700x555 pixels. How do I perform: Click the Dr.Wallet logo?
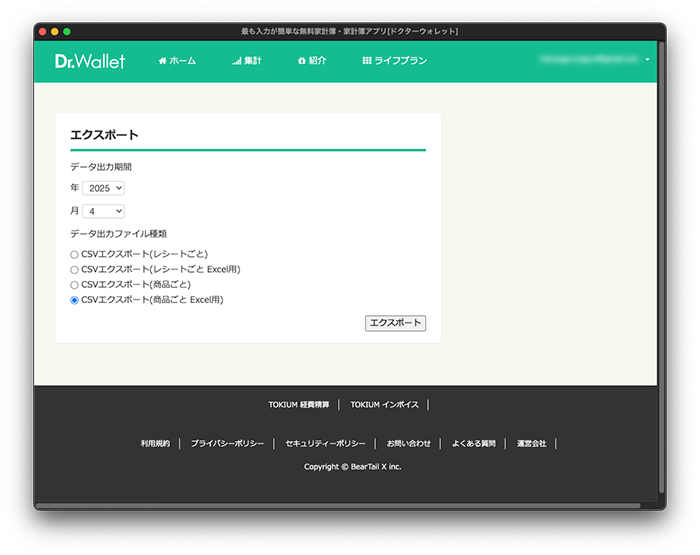pos(90,61)
